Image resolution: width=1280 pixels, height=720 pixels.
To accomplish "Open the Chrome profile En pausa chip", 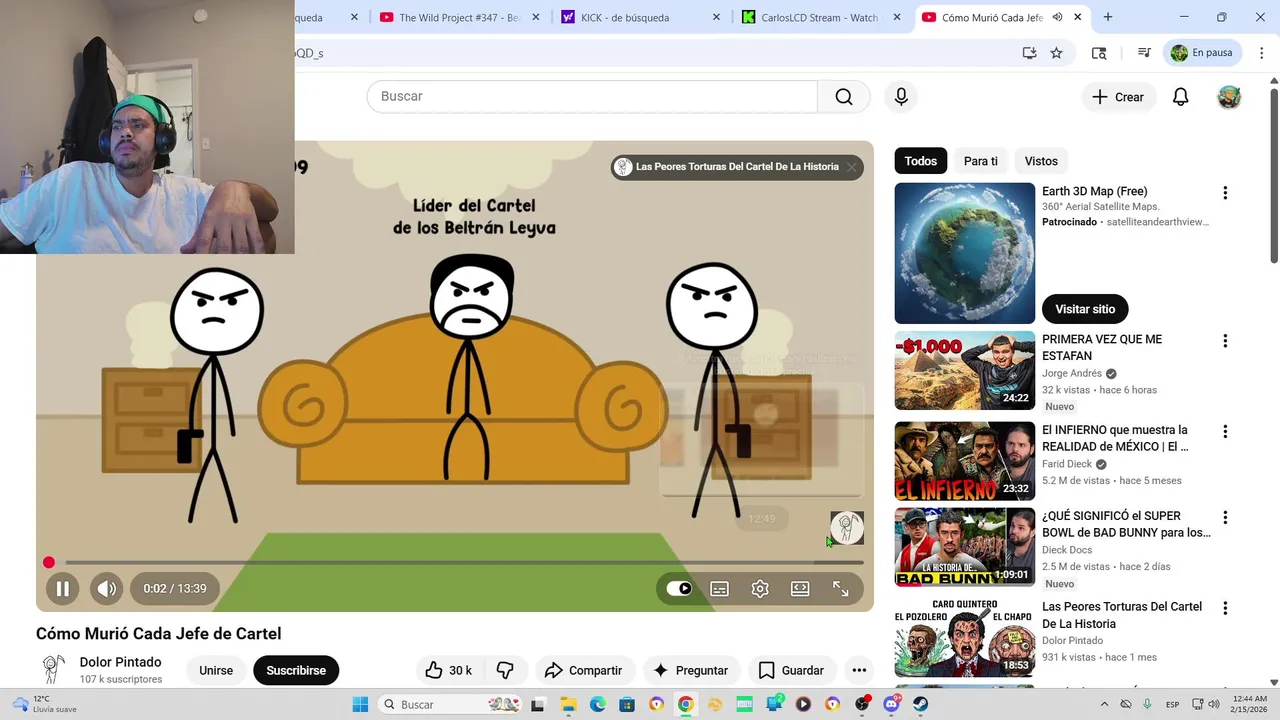I will click(x=1203, y=53).
